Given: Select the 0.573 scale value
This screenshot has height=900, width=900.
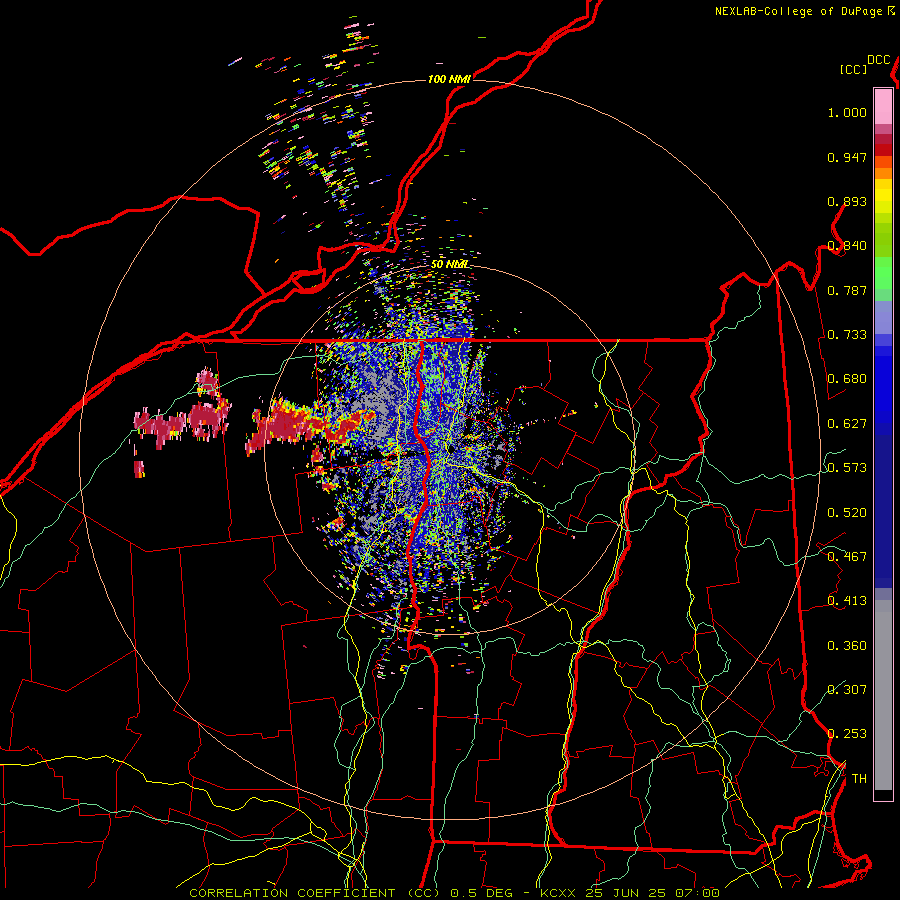Looking at the screenshot, I should [847, 468].
